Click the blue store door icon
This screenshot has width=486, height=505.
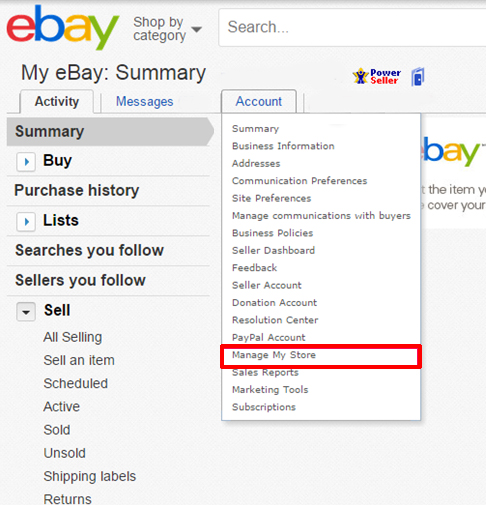(x=418, y=77)
